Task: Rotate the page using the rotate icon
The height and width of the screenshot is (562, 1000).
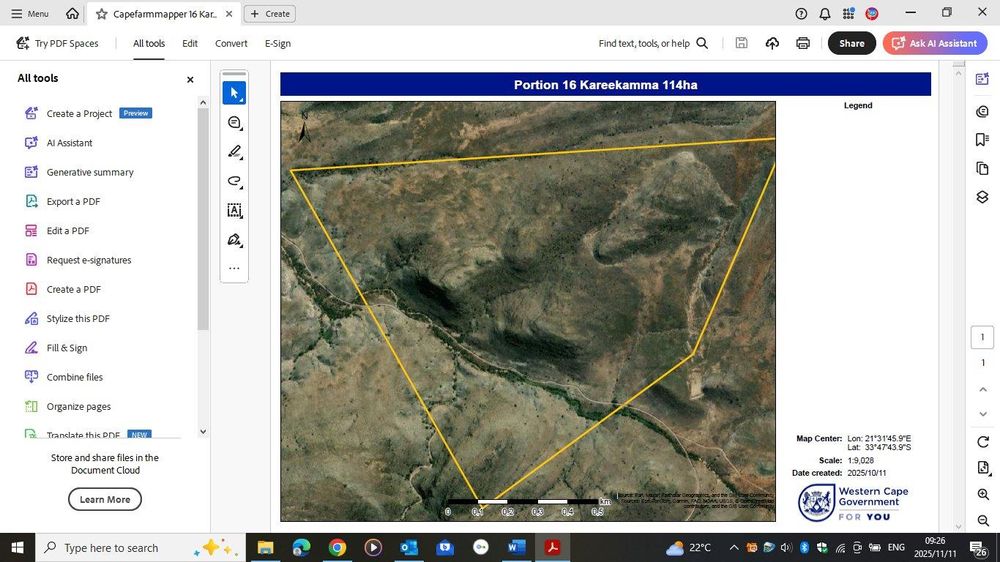Action: click(x=982, y=442)
